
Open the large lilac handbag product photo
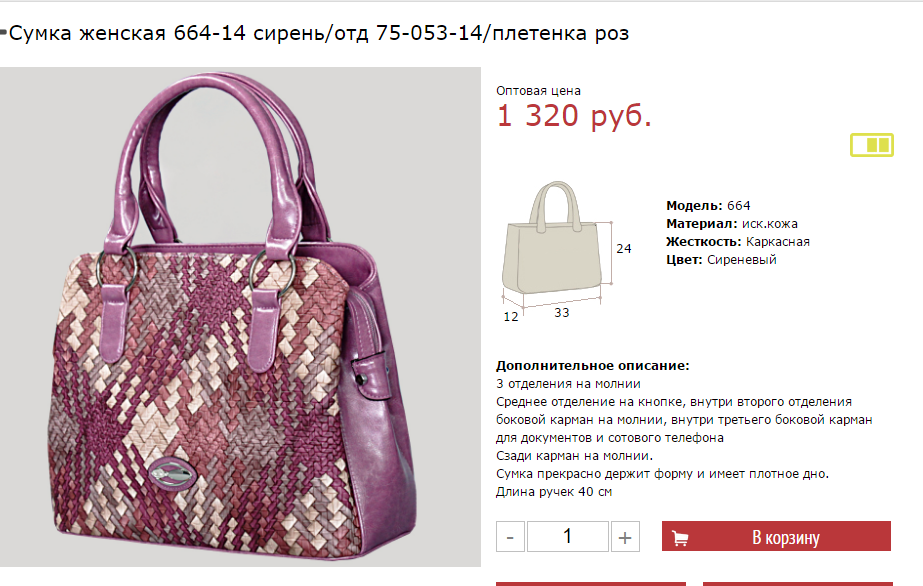point(240,317)
